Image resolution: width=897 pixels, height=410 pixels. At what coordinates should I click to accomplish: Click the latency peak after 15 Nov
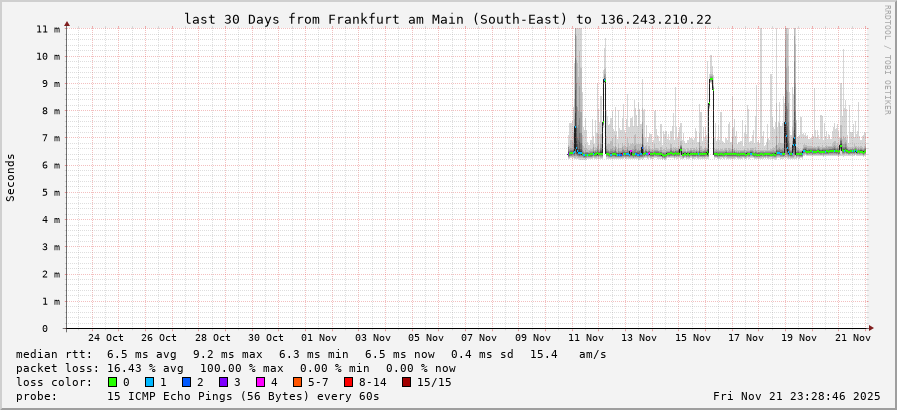coord(711,79)
